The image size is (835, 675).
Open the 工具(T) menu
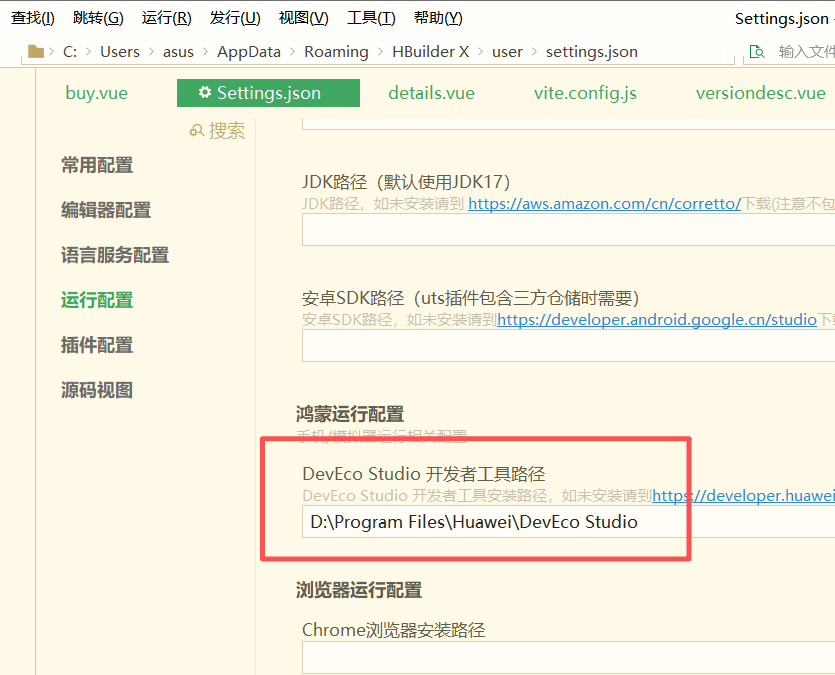371,18
